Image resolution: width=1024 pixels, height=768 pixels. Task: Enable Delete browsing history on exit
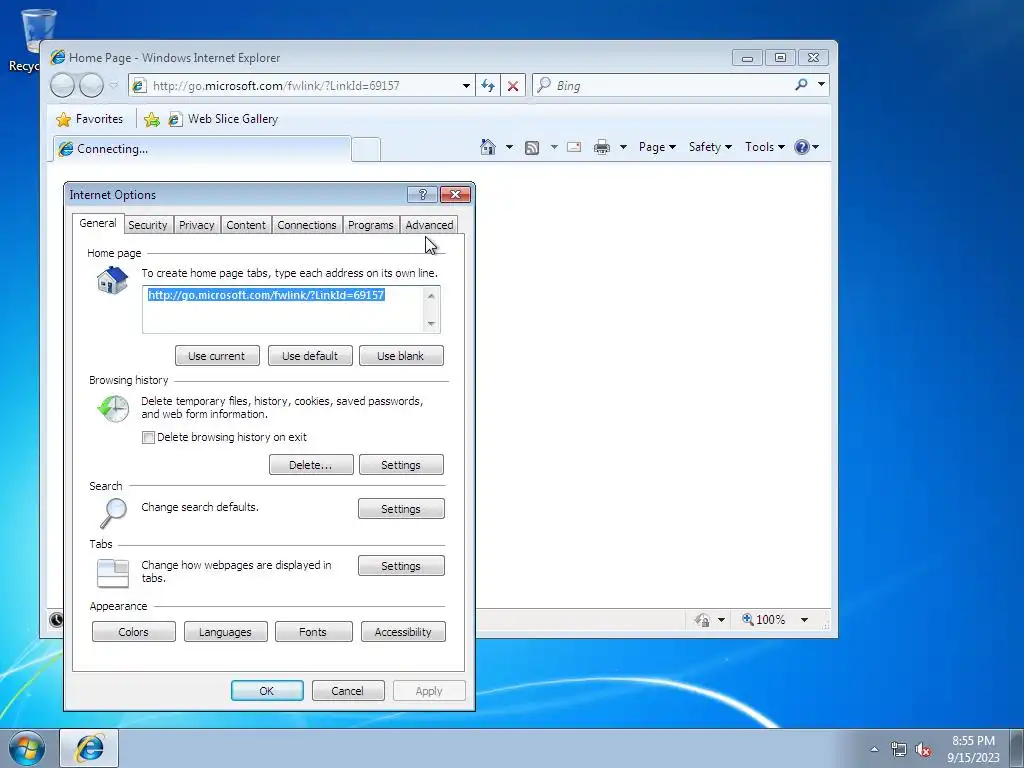click(x=148, y=438)
